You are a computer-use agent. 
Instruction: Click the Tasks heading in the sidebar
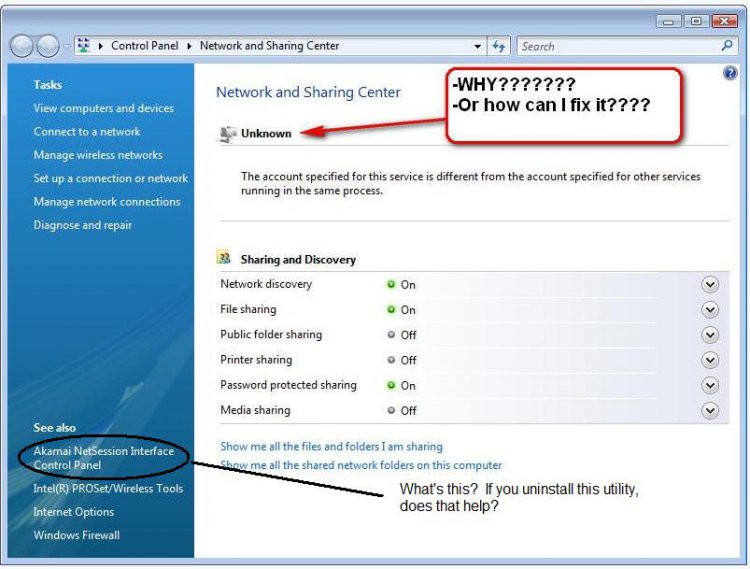[47, 85]
